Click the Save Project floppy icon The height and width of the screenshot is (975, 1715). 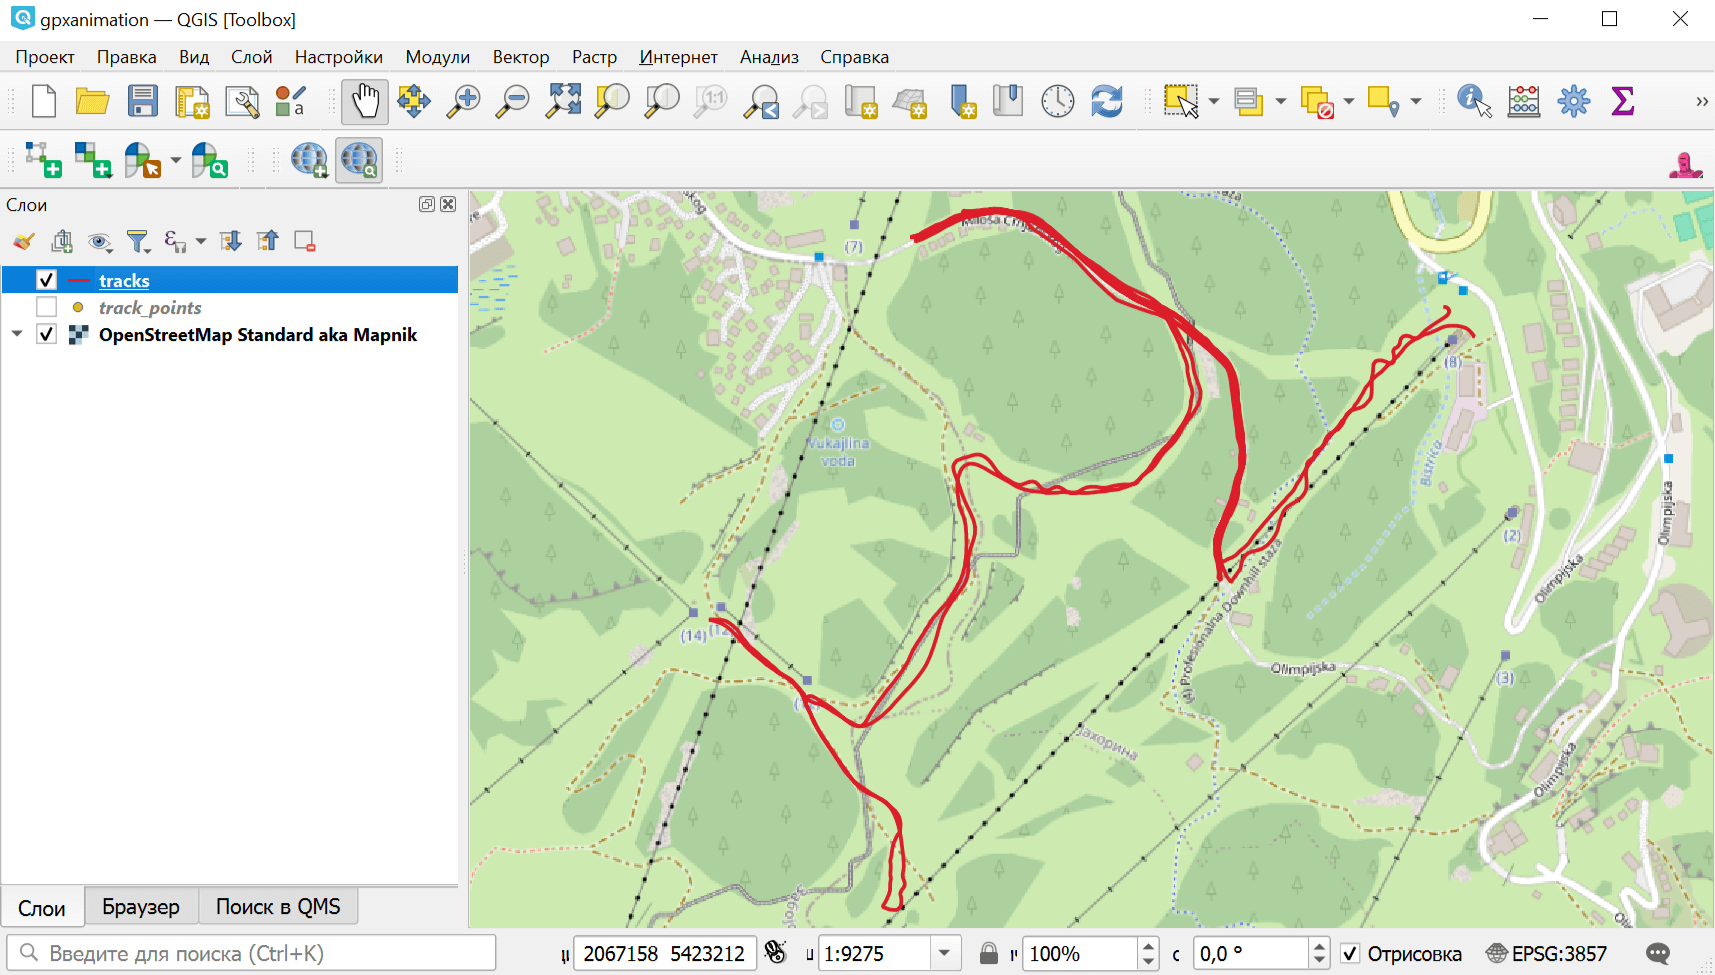coord(142,102)
